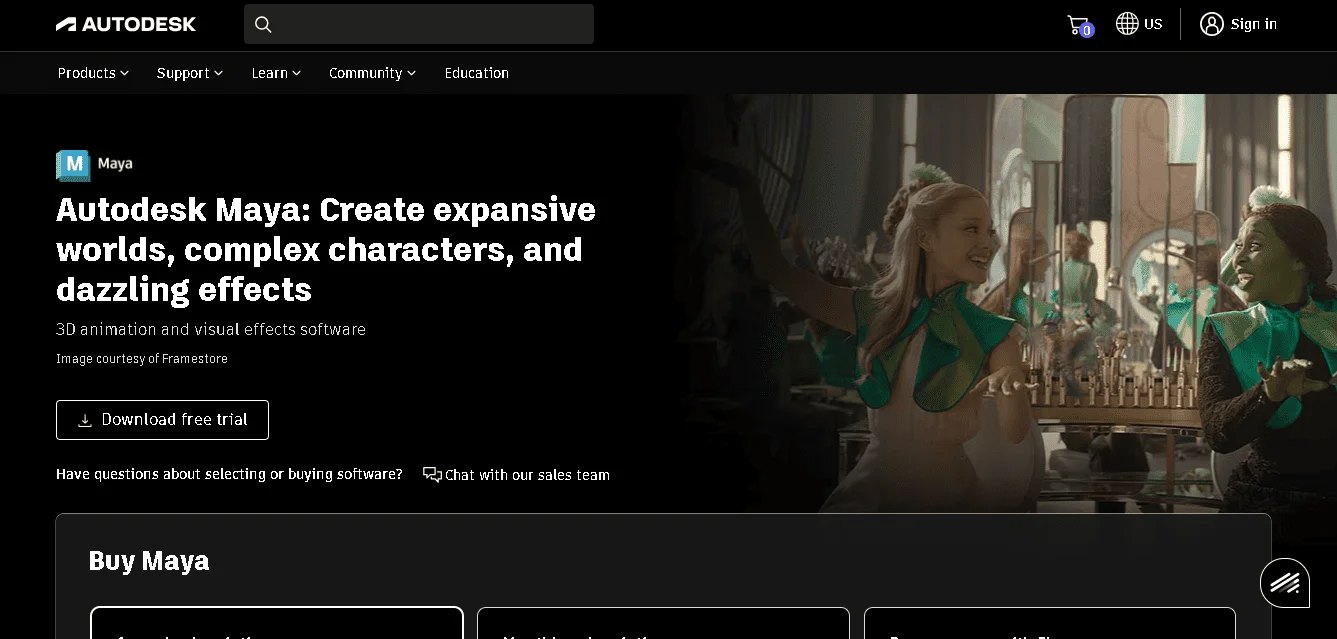Screen dimensions: 1337x639
Task: Open the accessibility widget in the bottom corner
Action: point(1285,582)
